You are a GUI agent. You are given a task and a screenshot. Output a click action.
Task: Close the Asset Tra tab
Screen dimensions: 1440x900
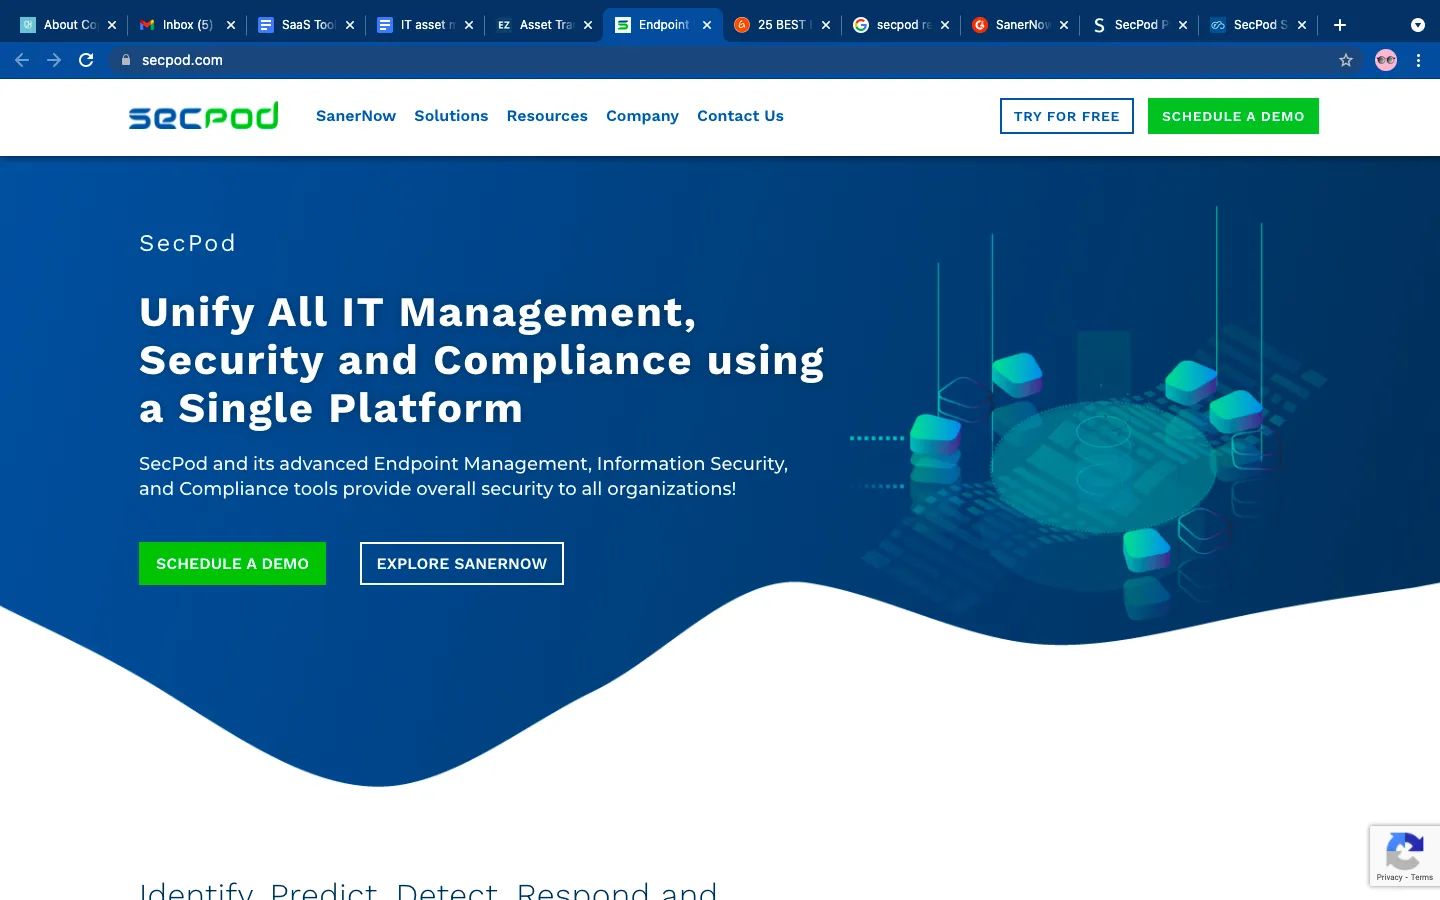588,25
